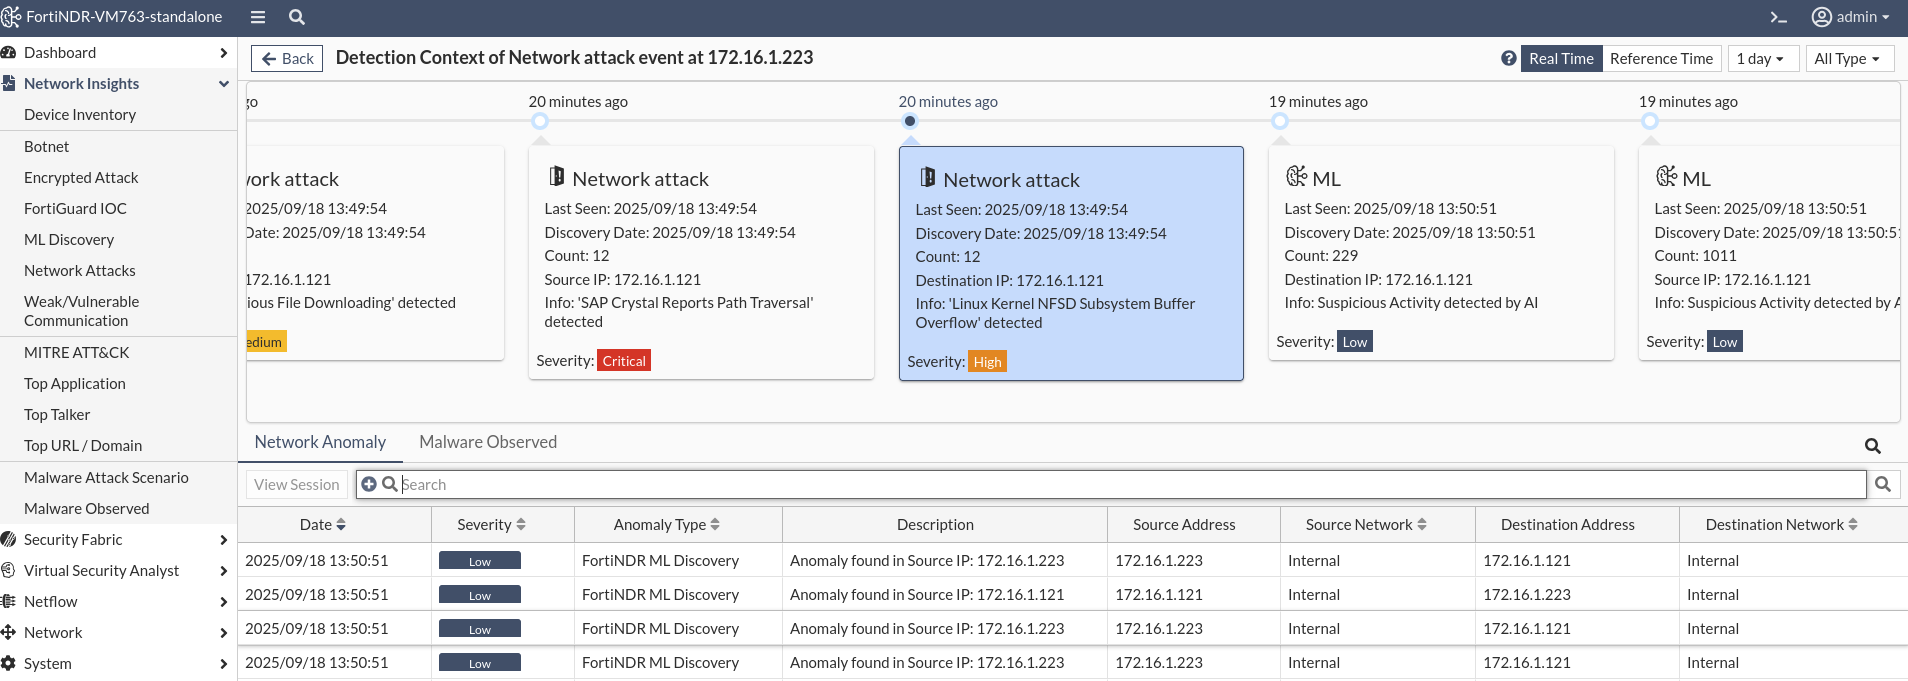Screen dimensions: 1908x681
Task: Click the search icon beside Malware Observed tab row
Action: 1872,446
